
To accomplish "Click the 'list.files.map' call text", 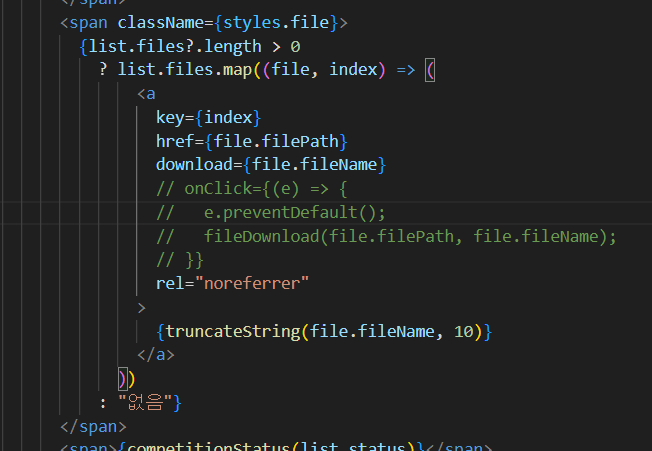I will [x=185, y=70].
